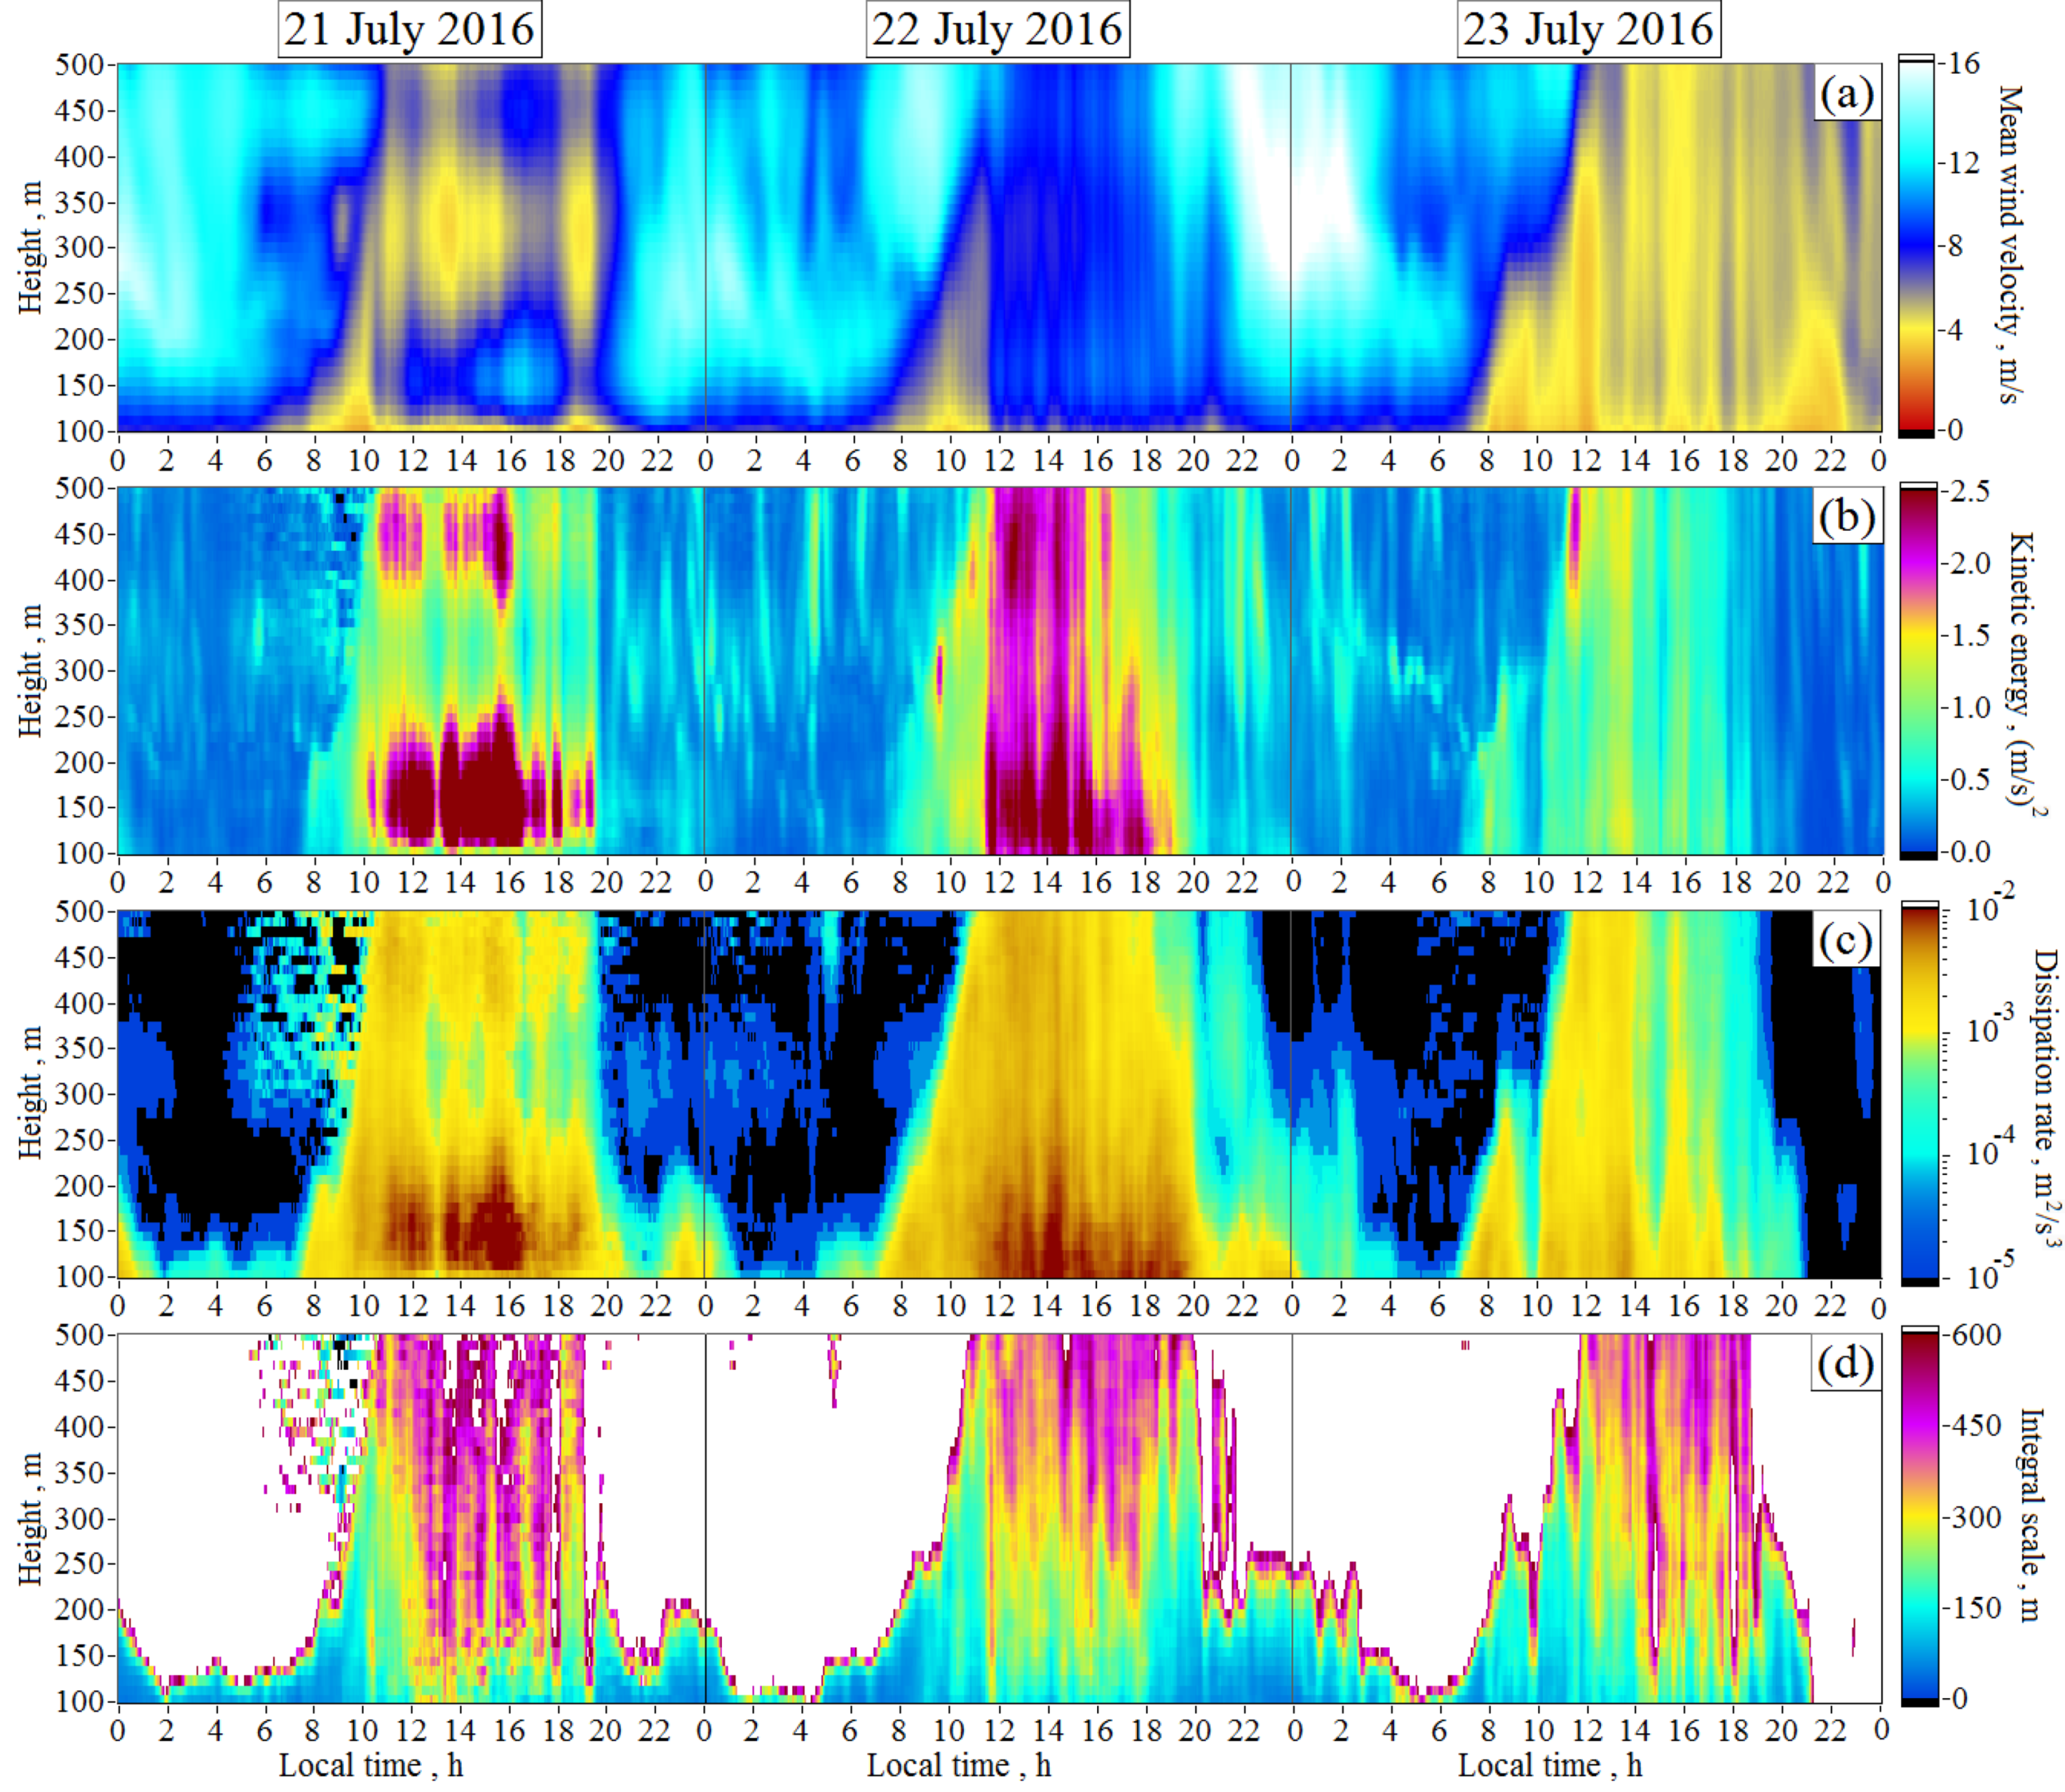Click the 22 July 2016 date label
Screen dimensions: 2065x1792
tap(997, 29)
